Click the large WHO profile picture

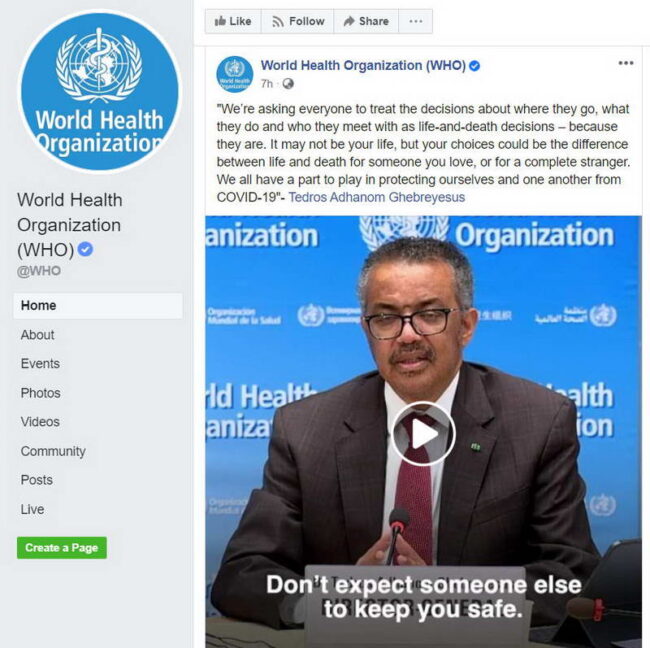click(99, 92)
